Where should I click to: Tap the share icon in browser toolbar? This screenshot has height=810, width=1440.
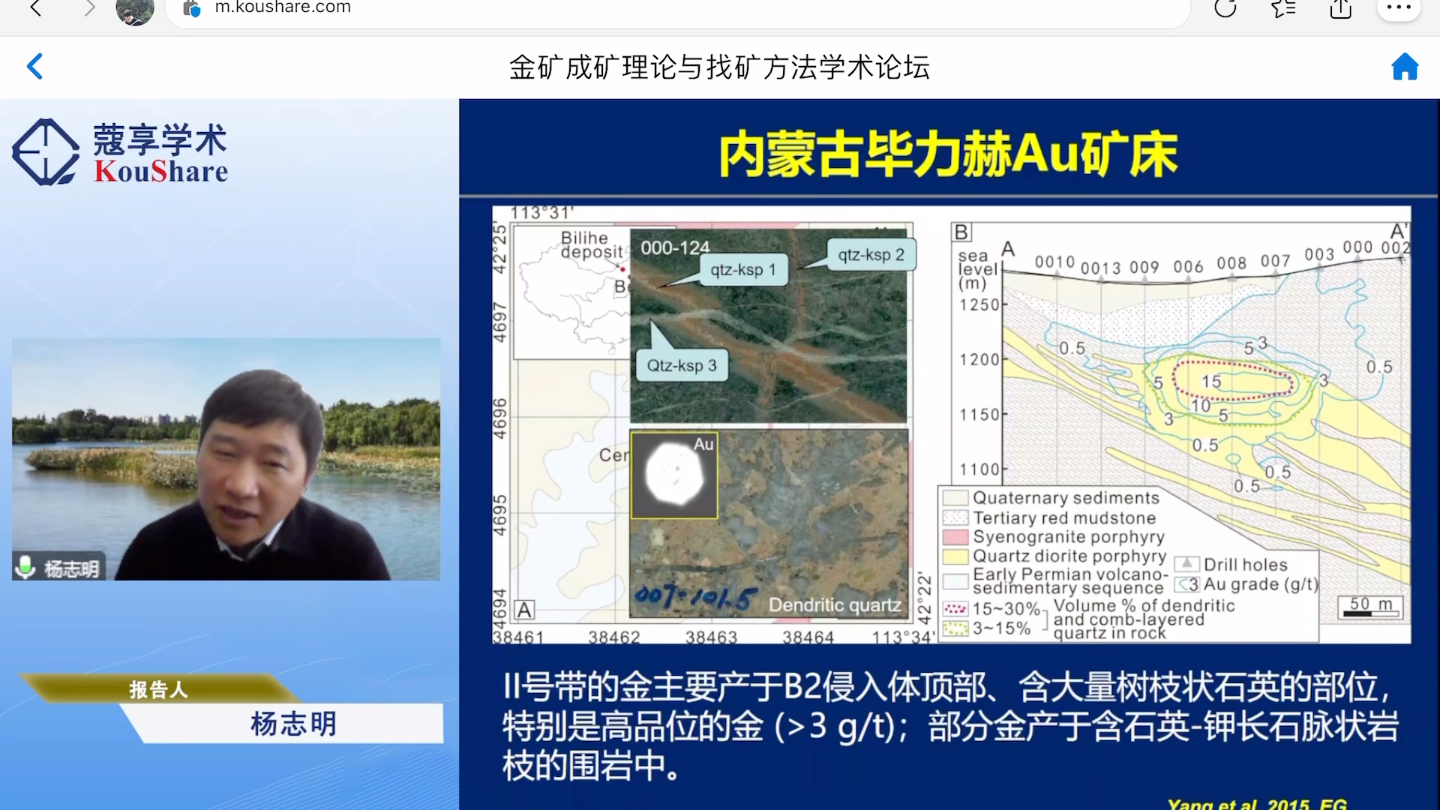coord(1340,9)
